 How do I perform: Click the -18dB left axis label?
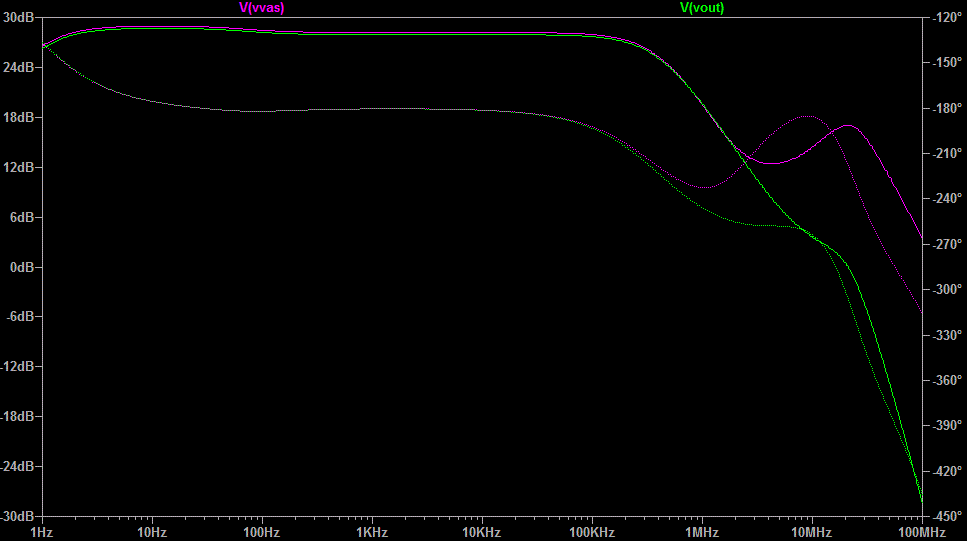pyautogui.click(x=17, y=416)
